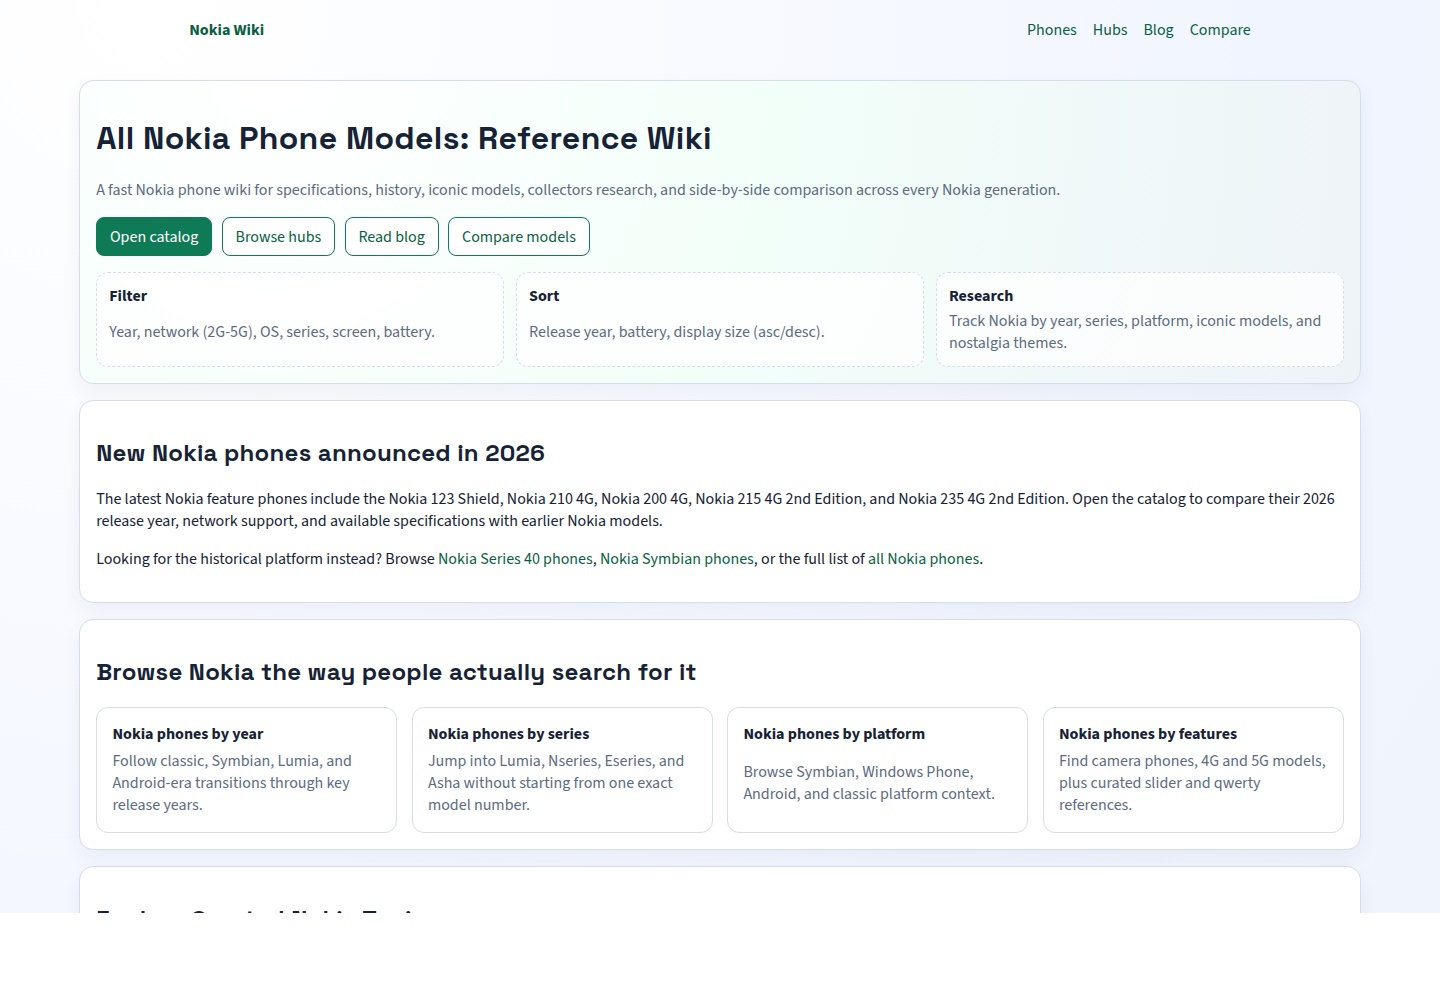Click the 'latest Nokia feature phones include' paragraph
This screenshot has height=1000, width=1440.
[x=715, y=510]
